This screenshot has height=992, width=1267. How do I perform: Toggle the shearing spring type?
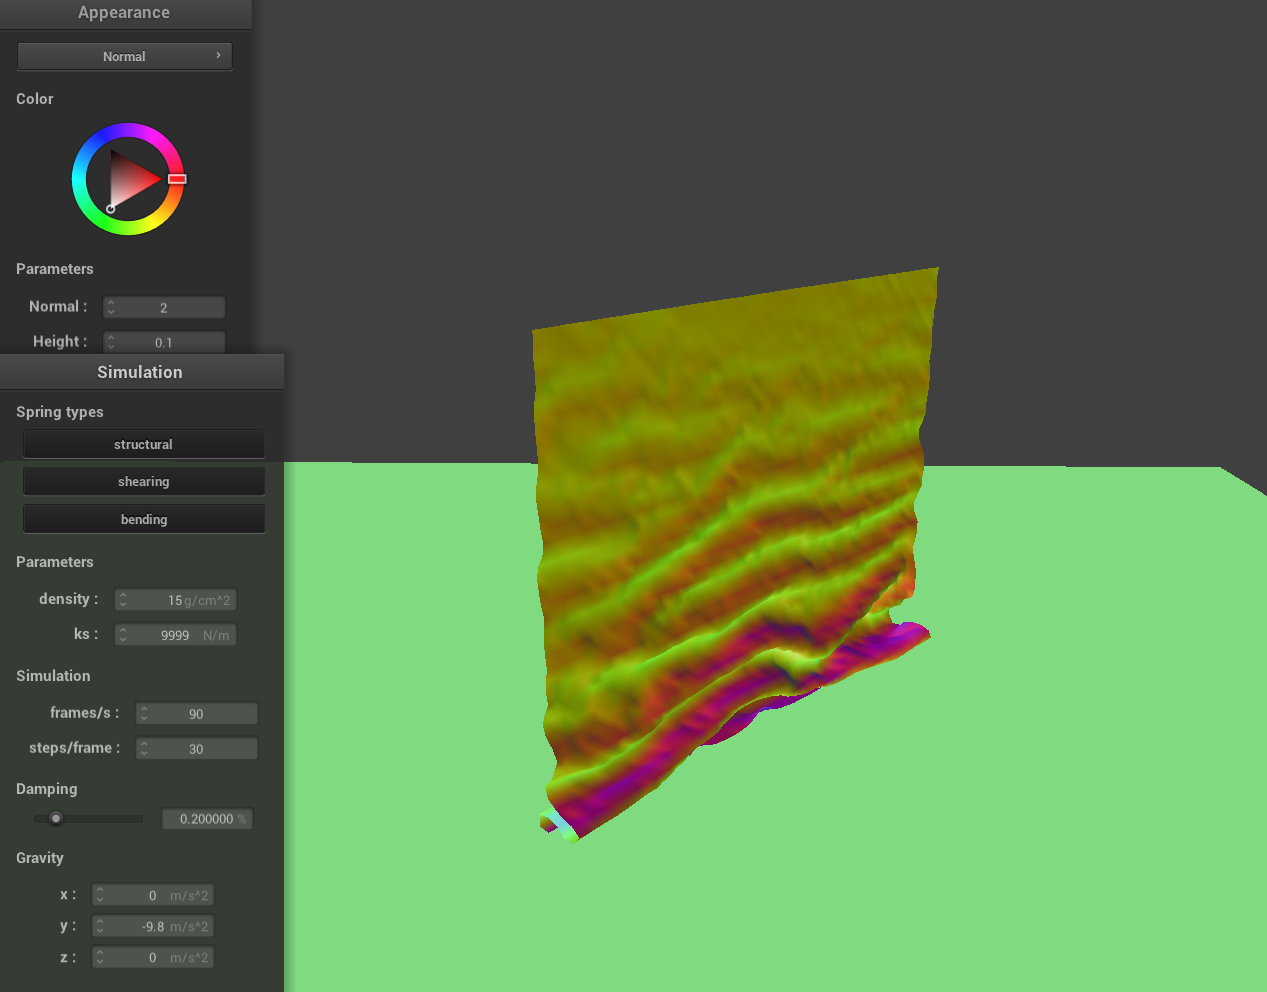[x=143, y=481]
